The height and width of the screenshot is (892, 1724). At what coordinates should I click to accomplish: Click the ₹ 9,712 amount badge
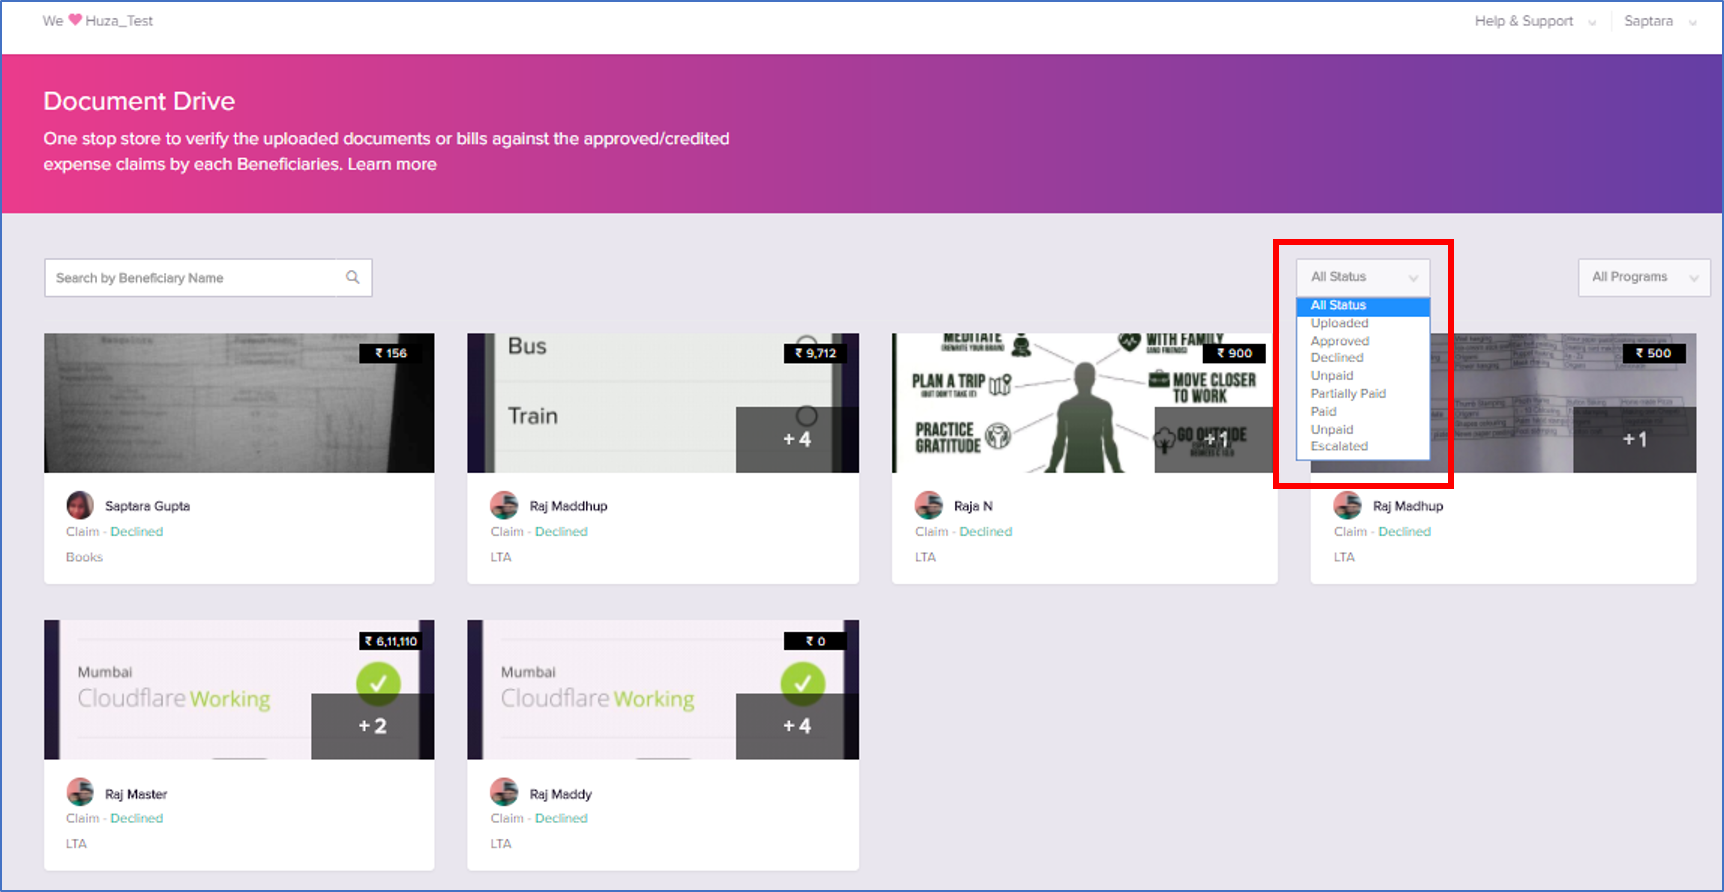coord(815,353)
